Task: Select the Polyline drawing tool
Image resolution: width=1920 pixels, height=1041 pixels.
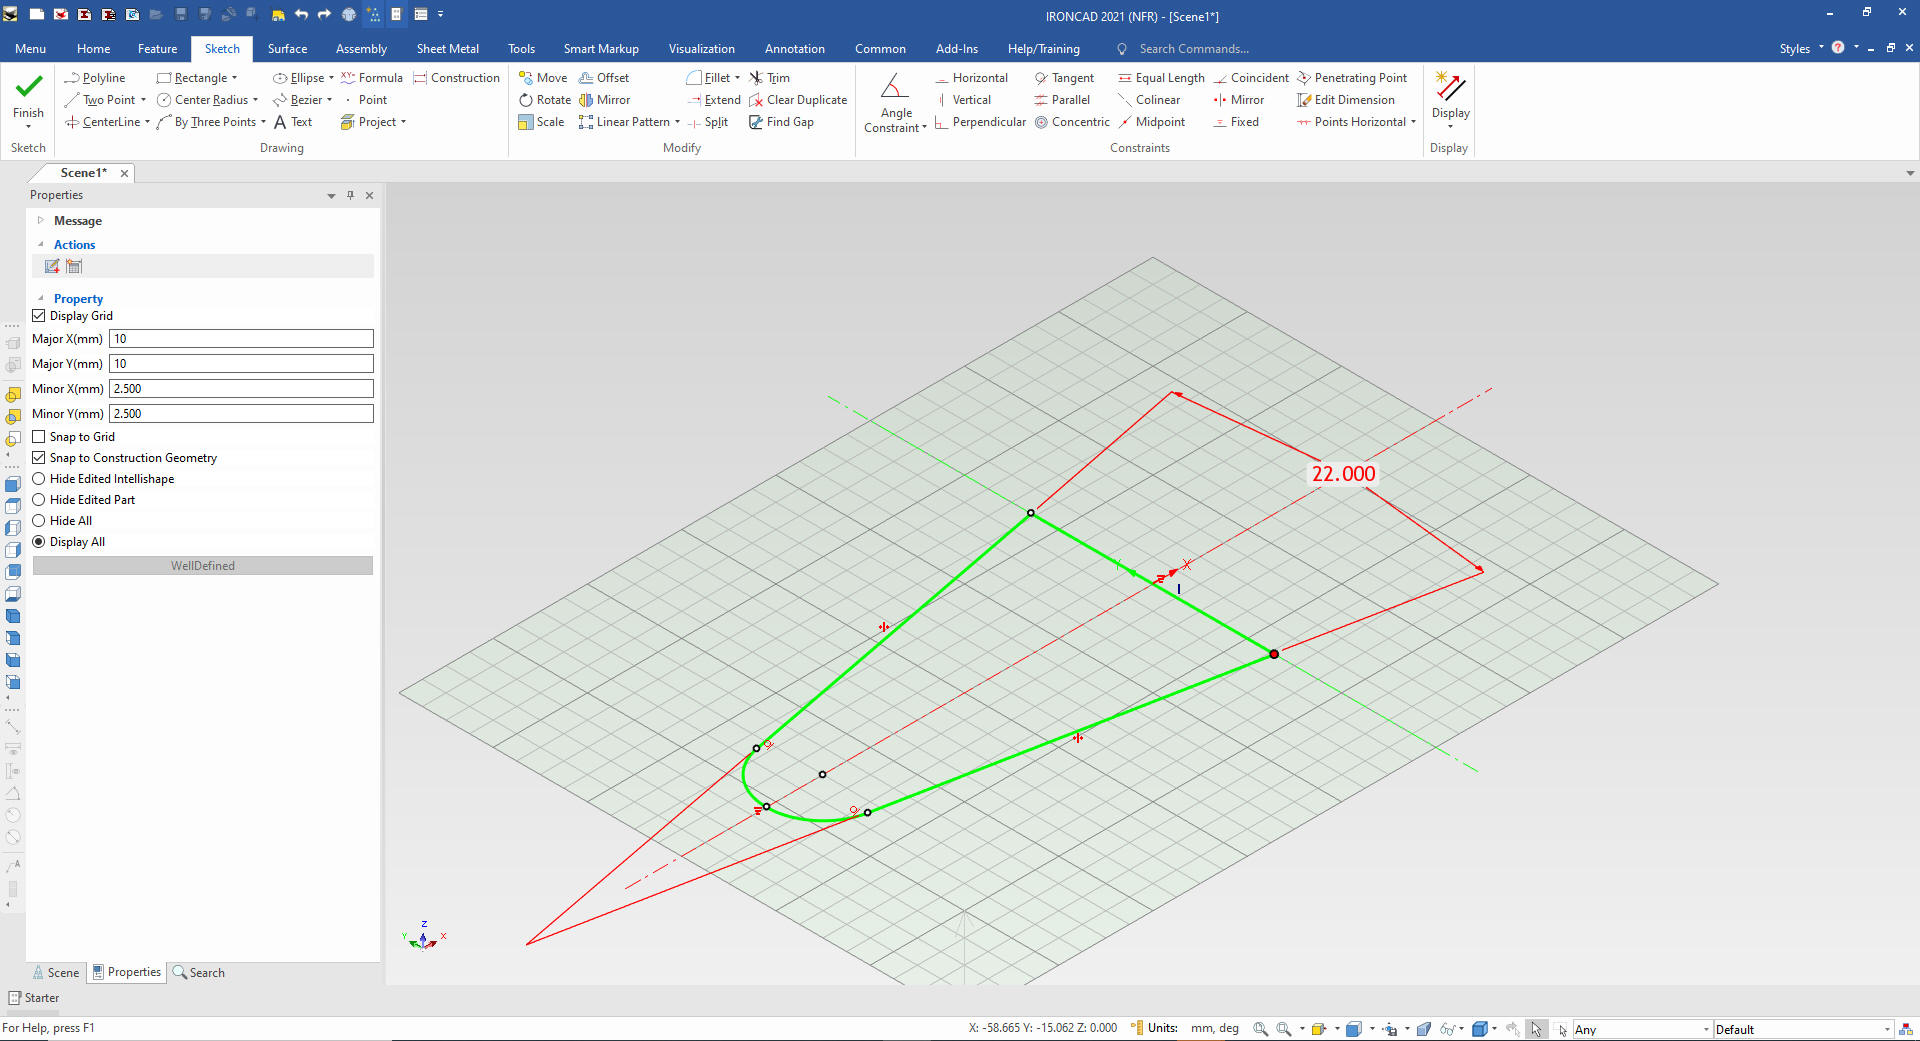Action: tap(94, 78)
